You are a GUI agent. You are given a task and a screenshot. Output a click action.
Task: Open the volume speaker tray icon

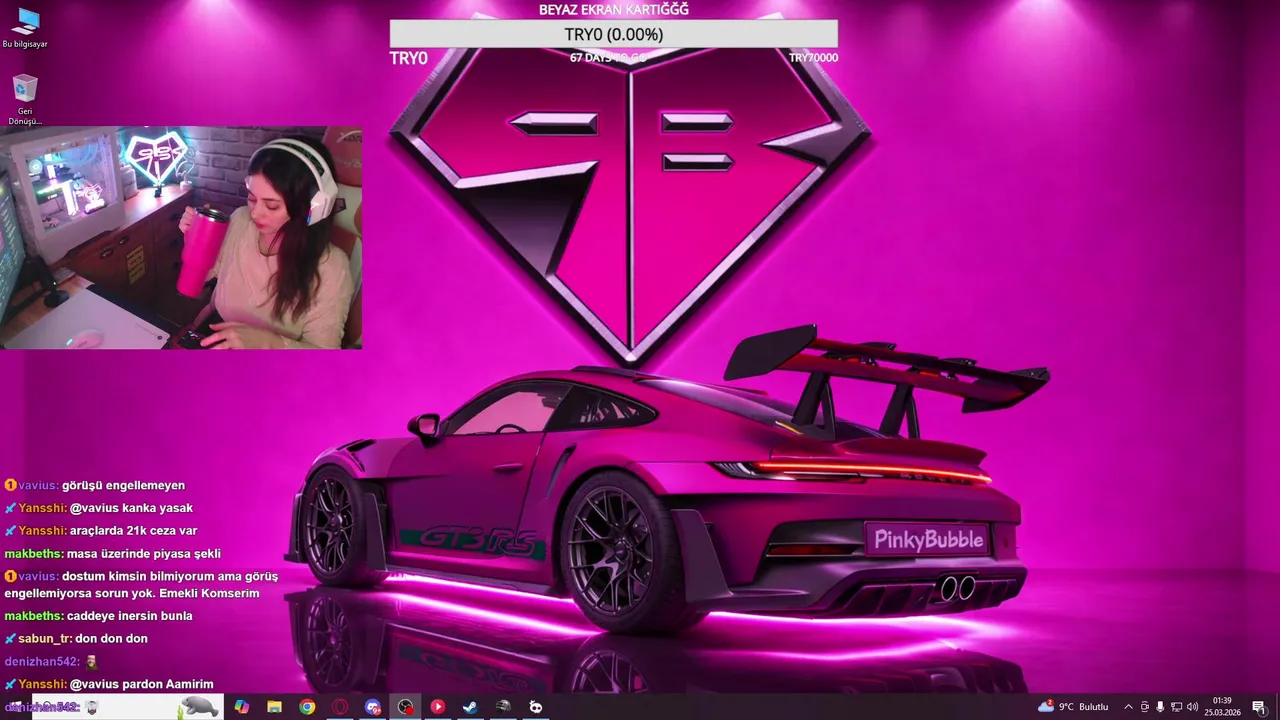[x=1192, y=707]
